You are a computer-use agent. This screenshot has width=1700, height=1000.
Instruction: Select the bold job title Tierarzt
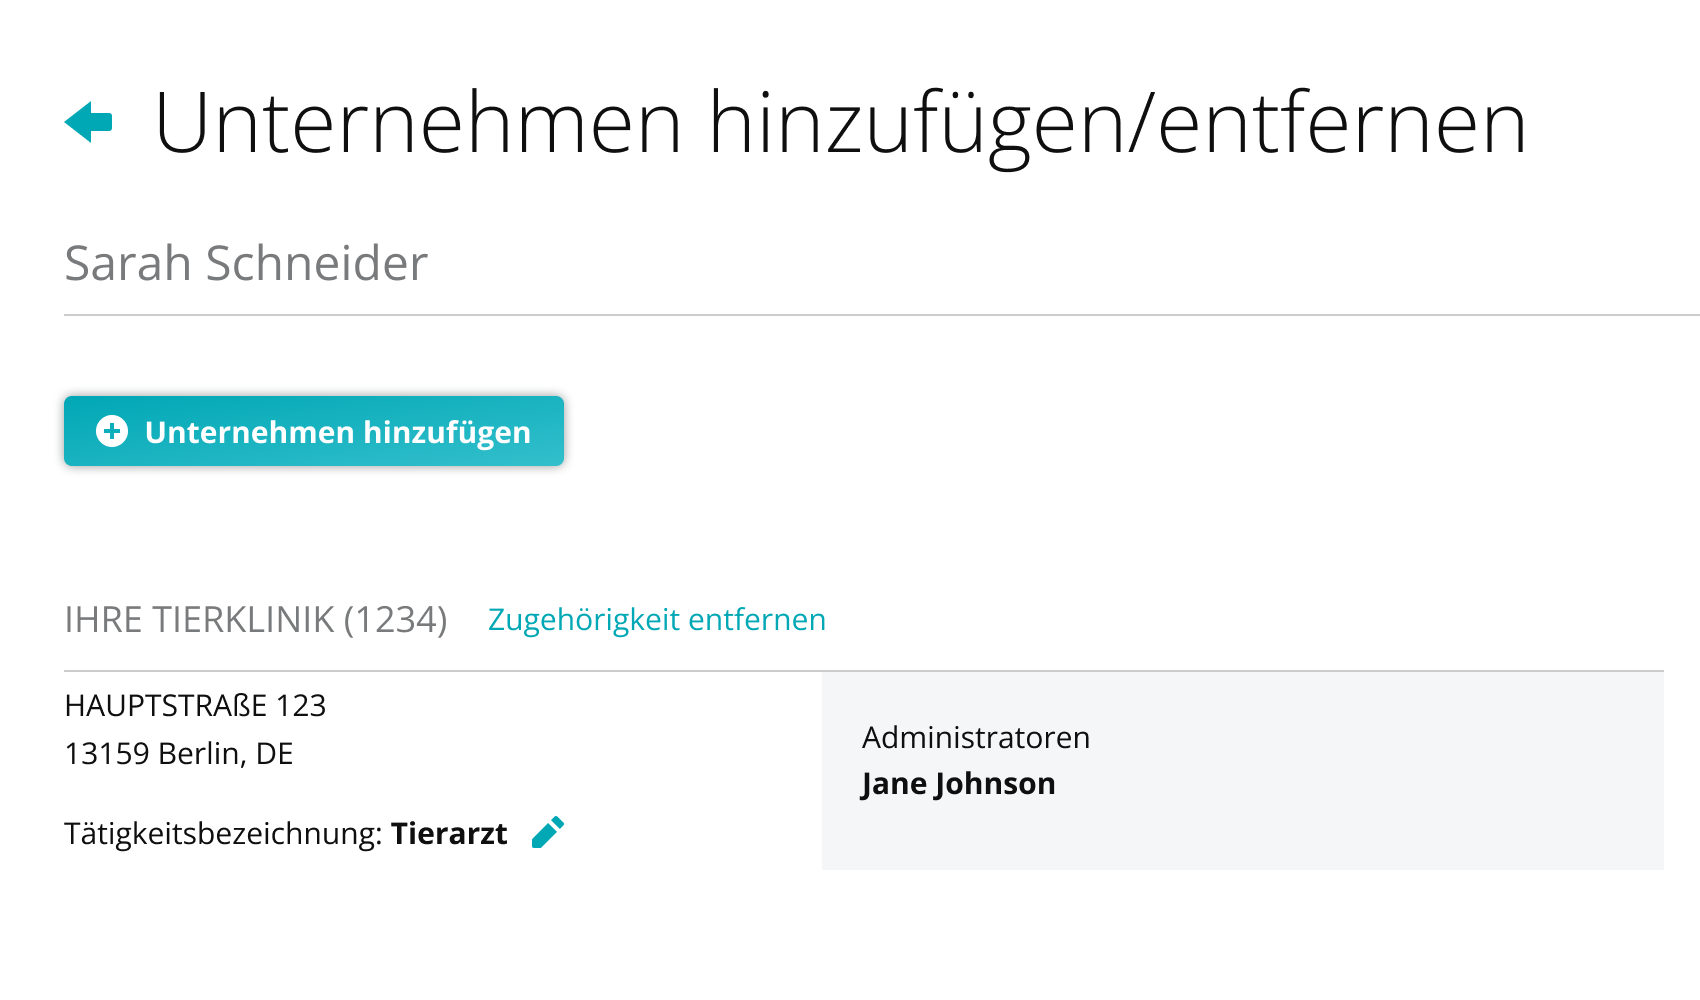[x=449, y=833]
